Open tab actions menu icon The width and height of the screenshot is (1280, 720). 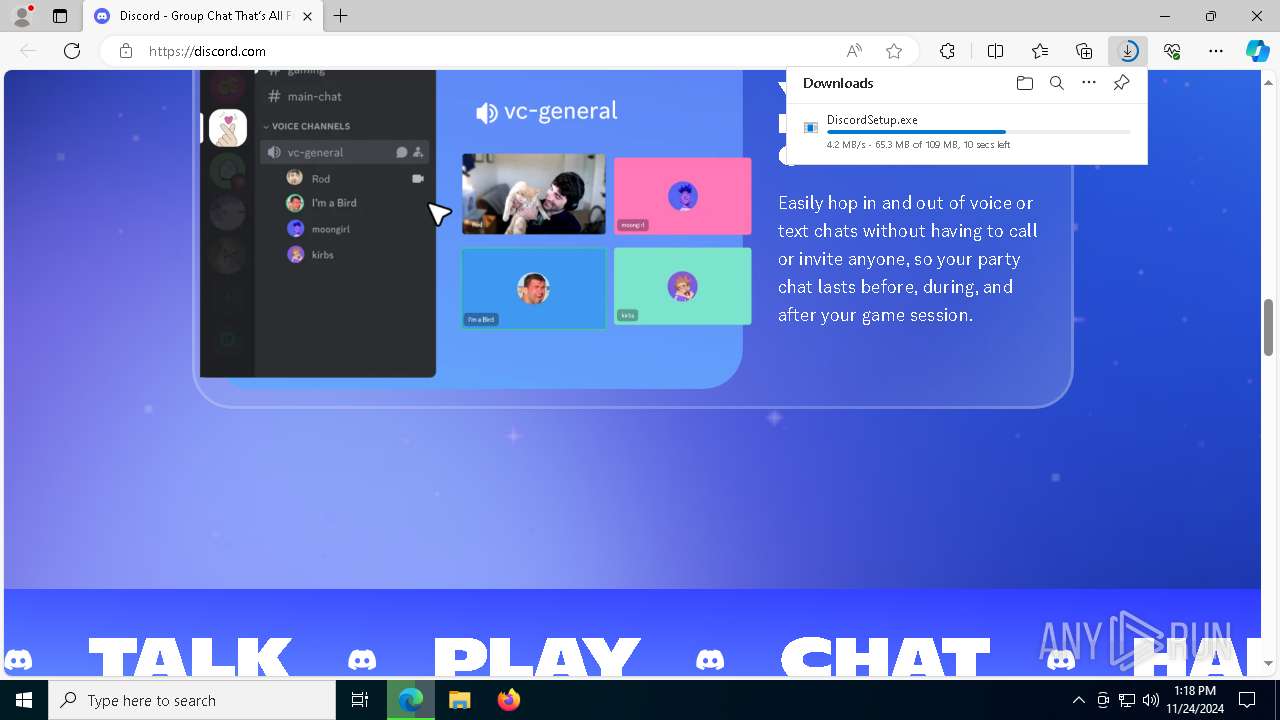point(60,16)
